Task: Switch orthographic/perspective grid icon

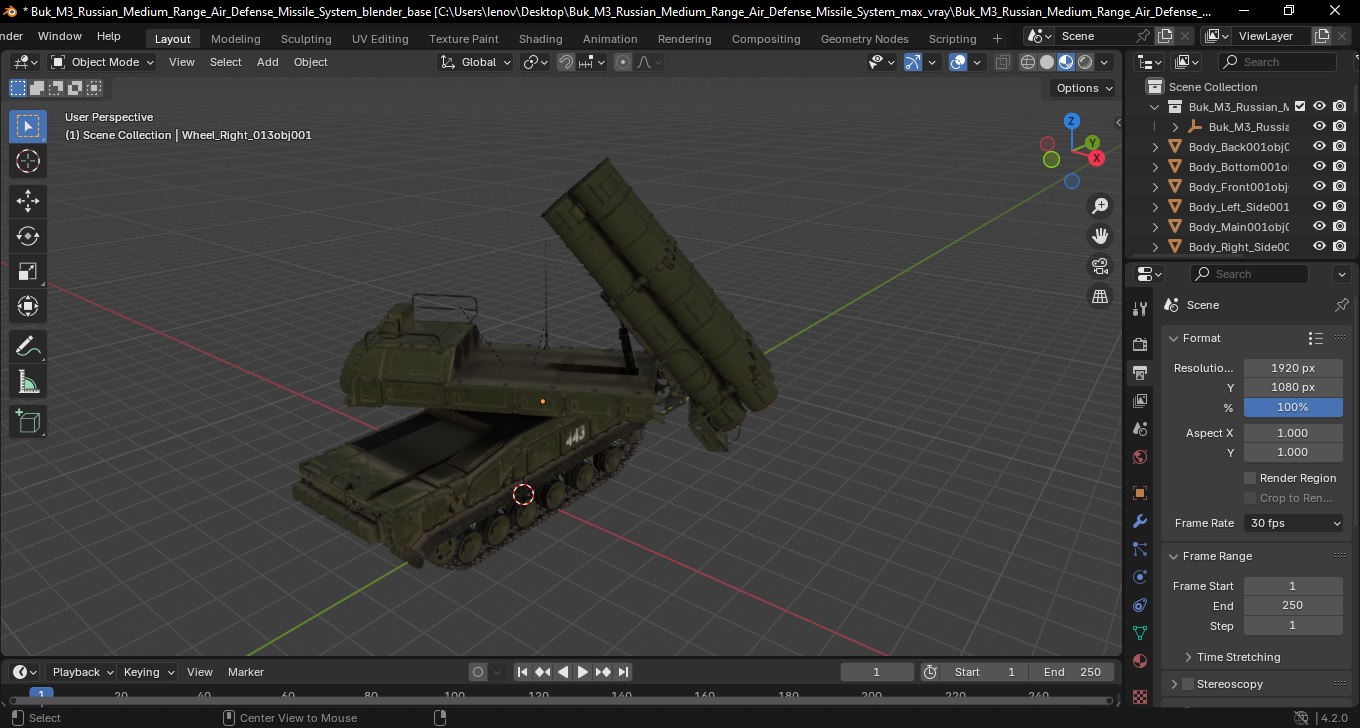Action: tap(1100, 296)
